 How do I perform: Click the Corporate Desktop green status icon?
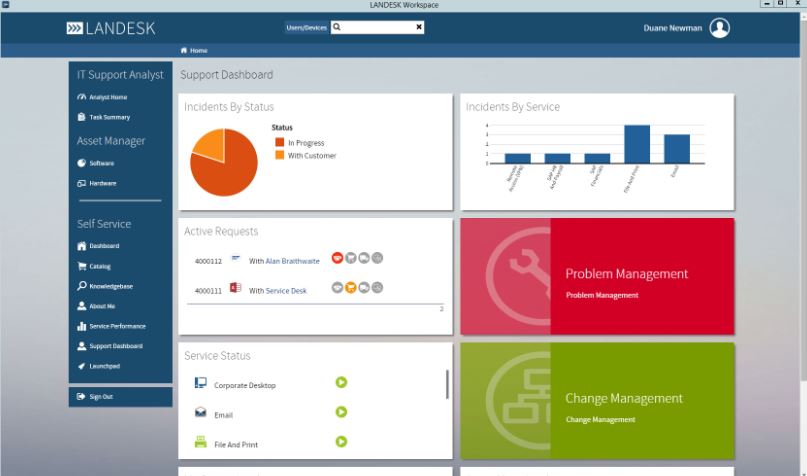341,382
